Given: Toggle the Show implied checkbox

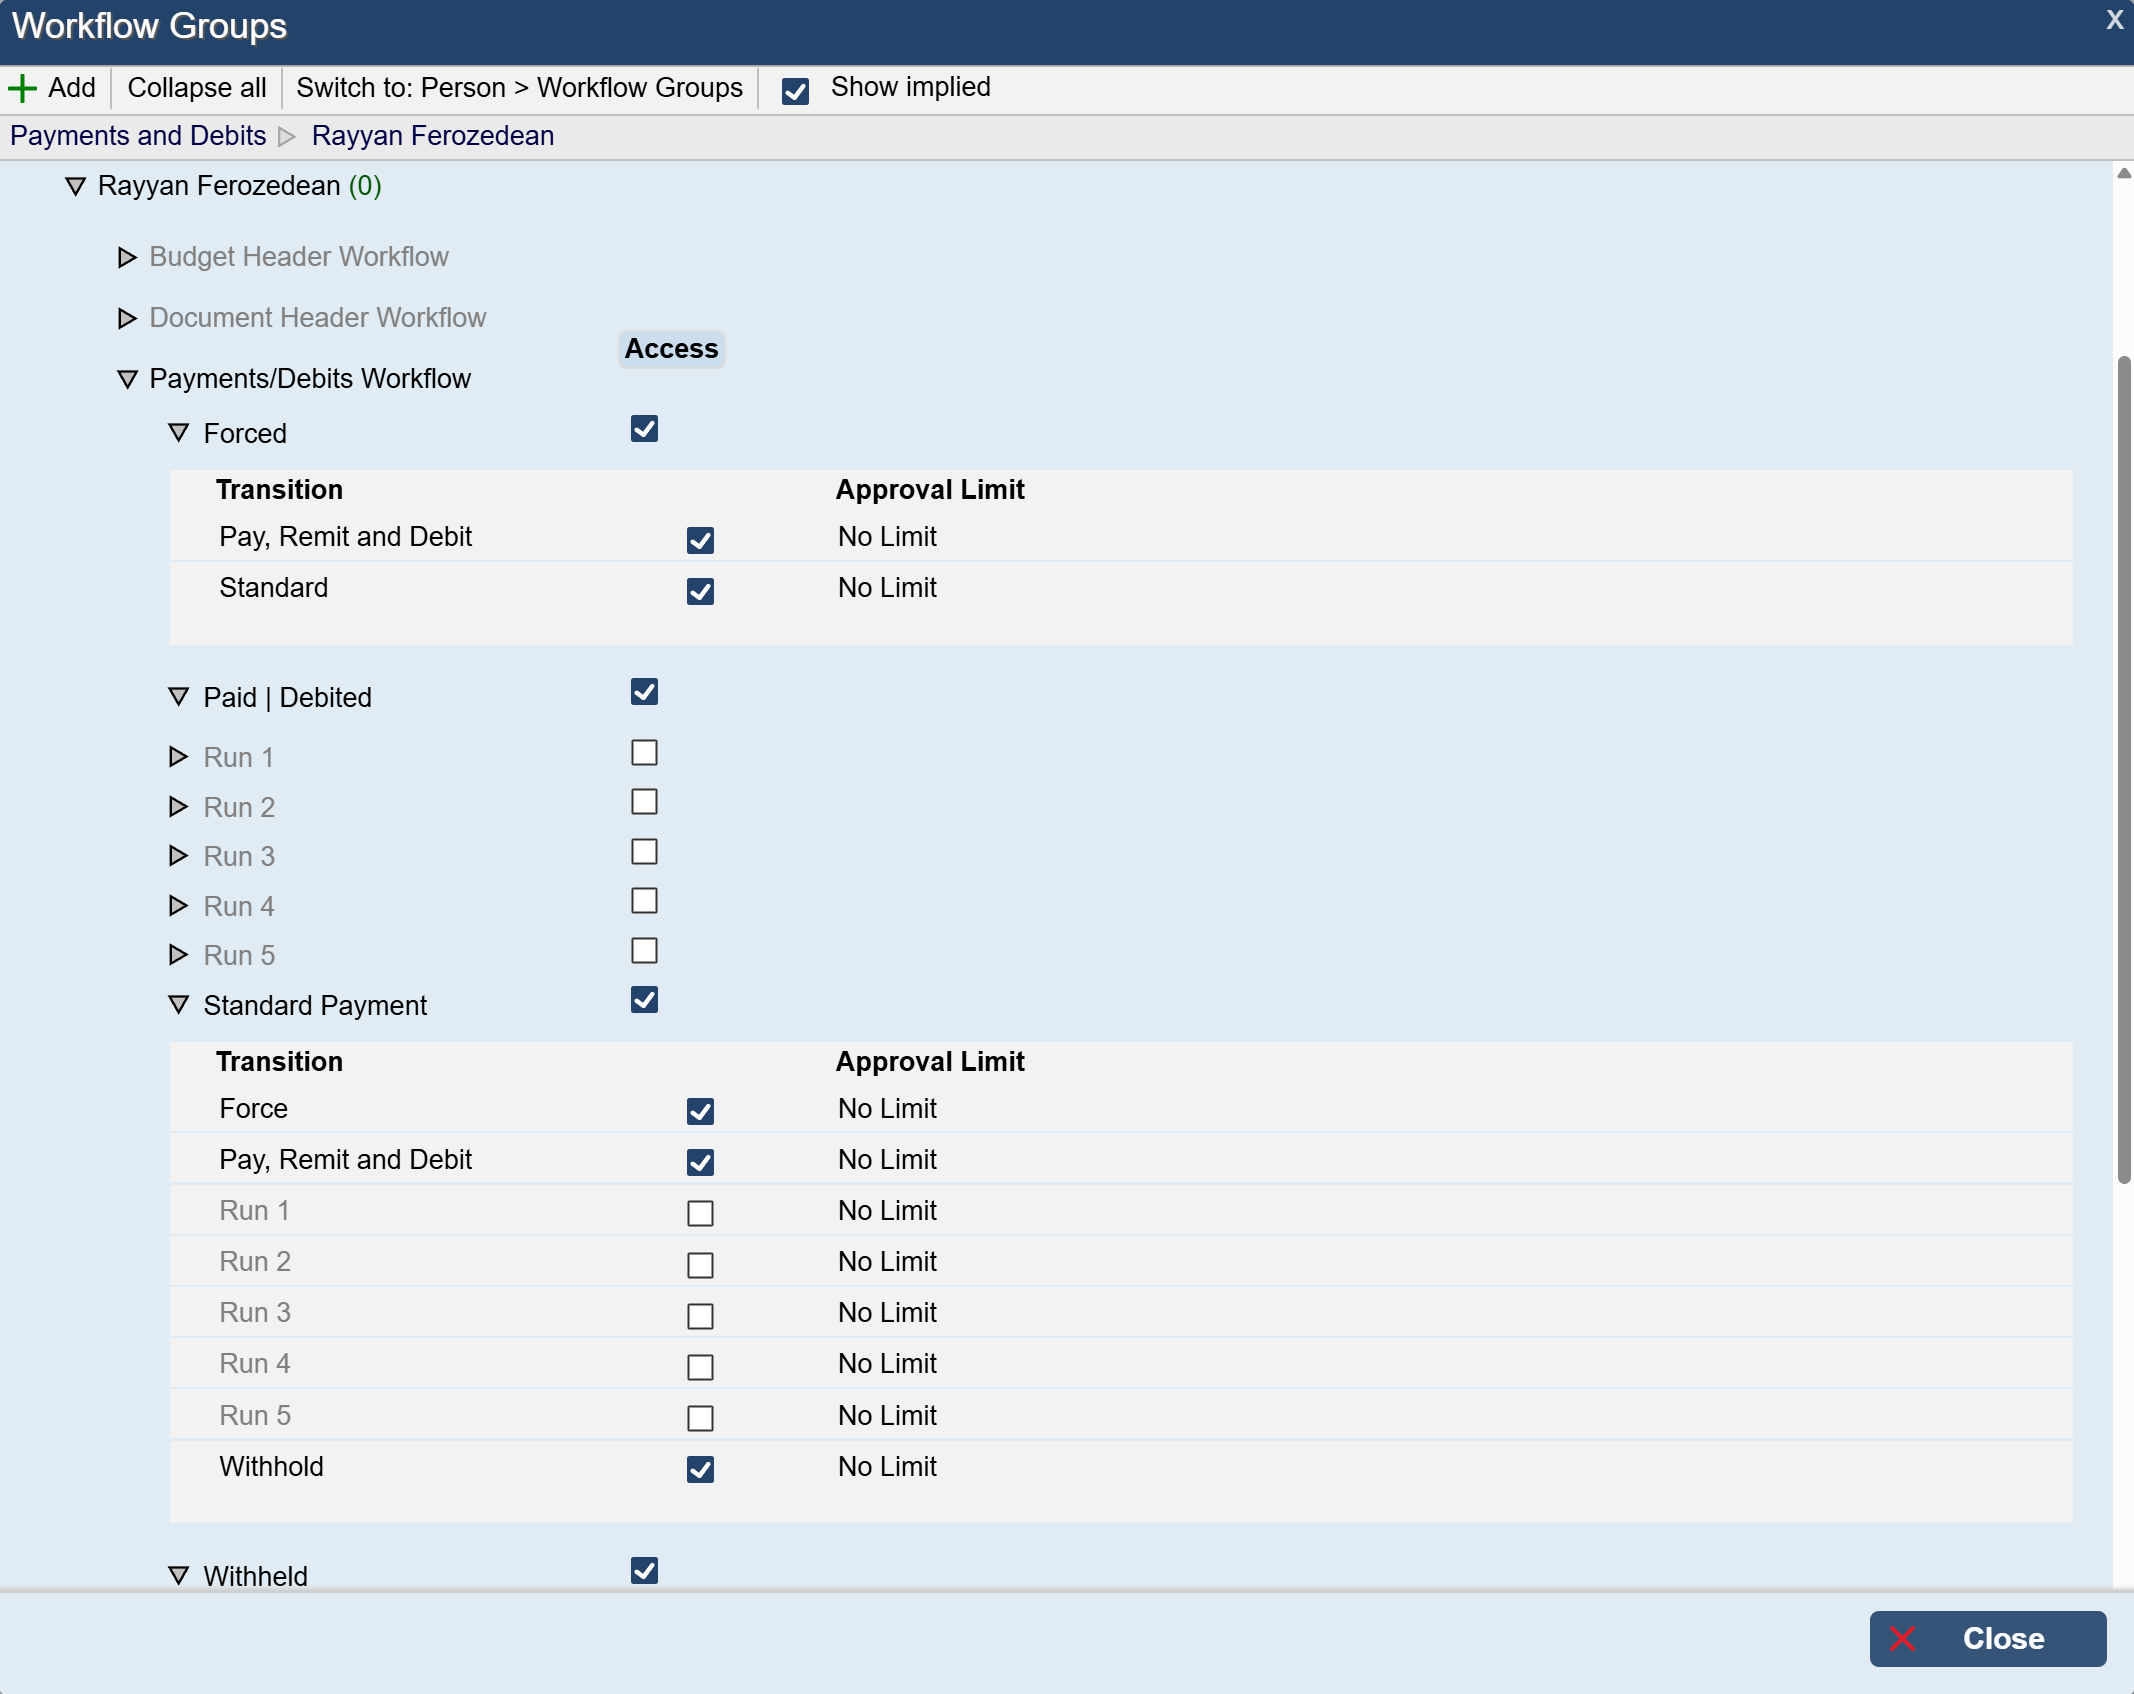Looking at the screenshot, I should coord(795,91).
